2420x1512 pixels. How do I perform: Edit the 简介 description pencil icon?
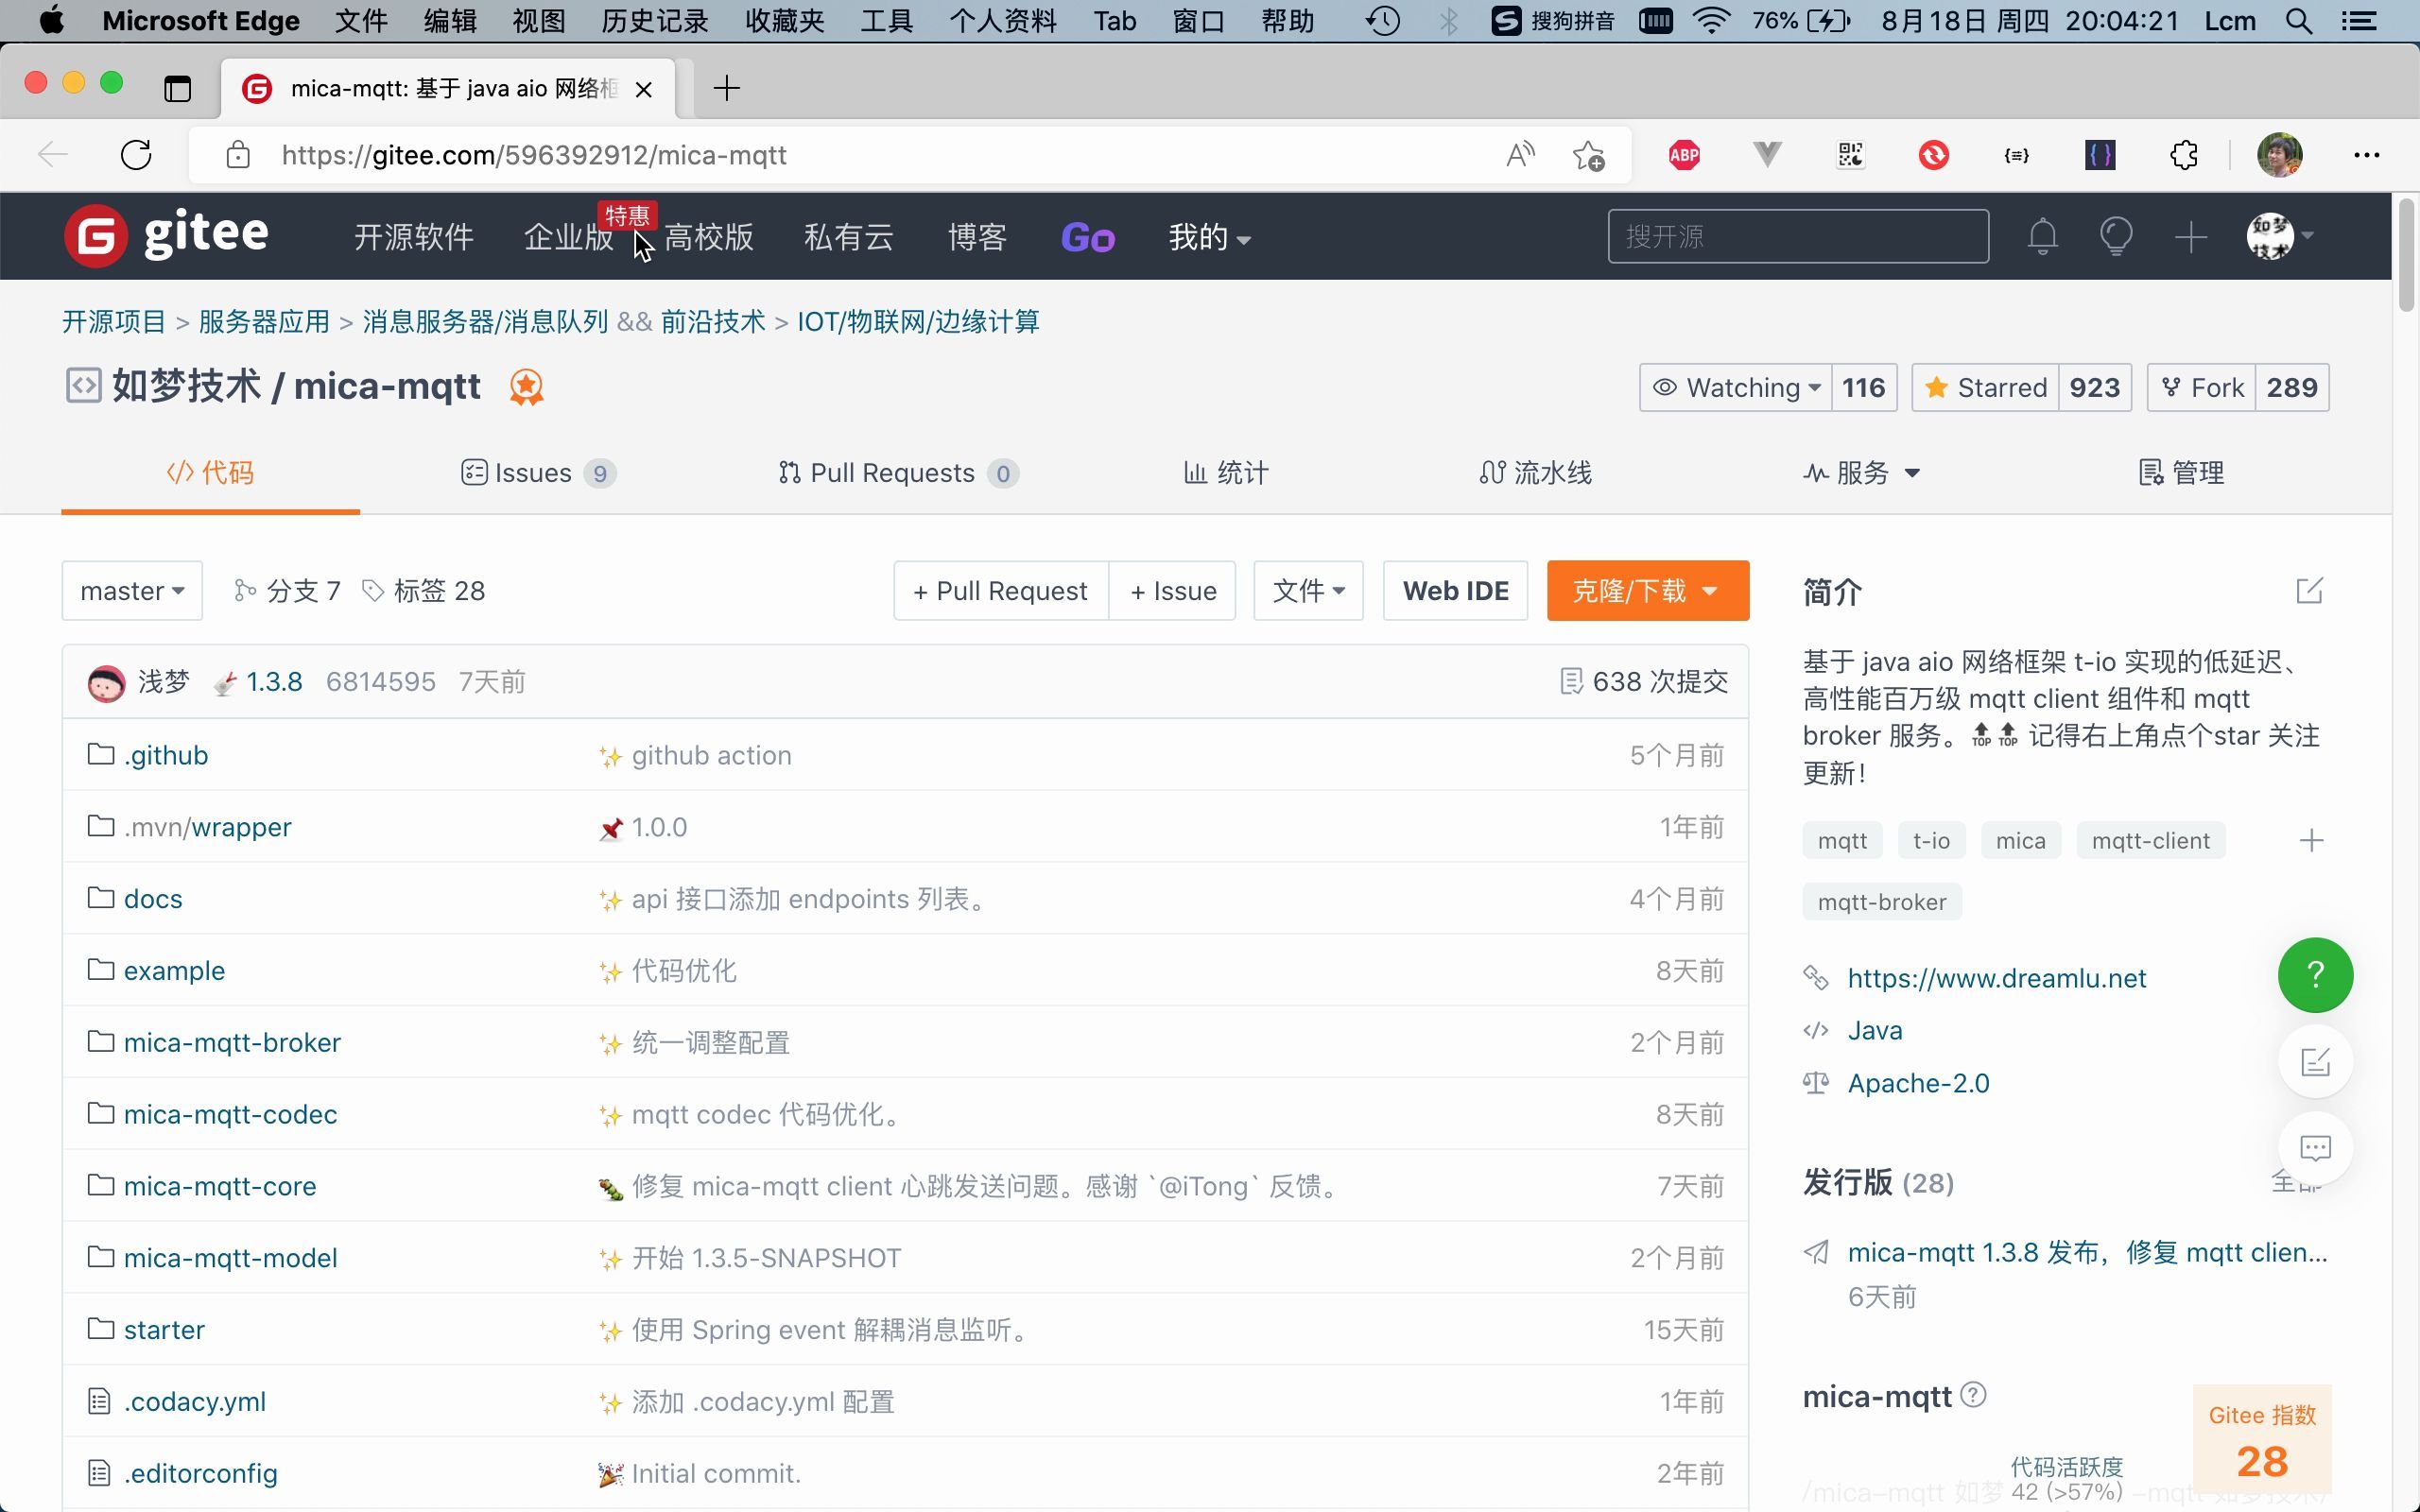click(x=2309, y=591)
